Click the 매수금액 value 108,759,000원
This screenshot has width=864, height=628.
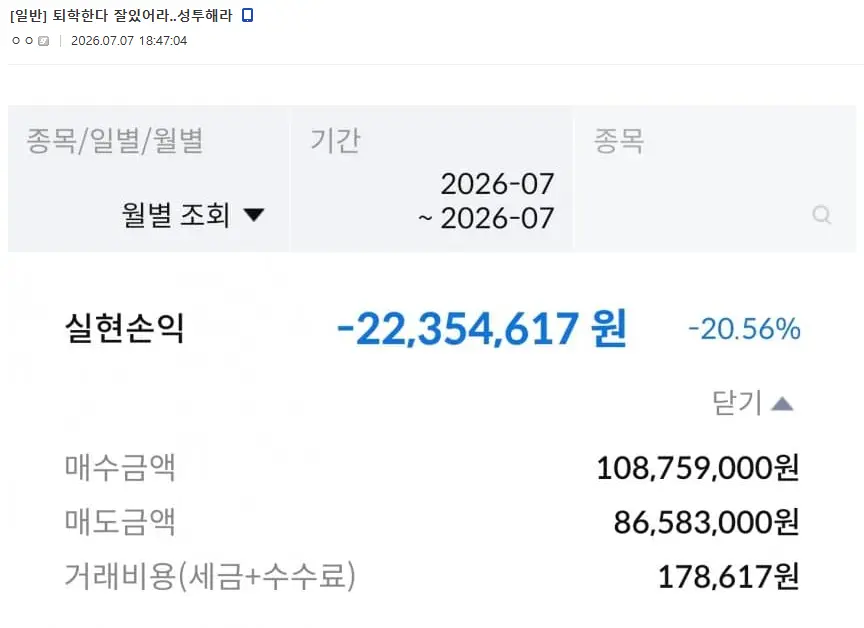tap(698, 468)
